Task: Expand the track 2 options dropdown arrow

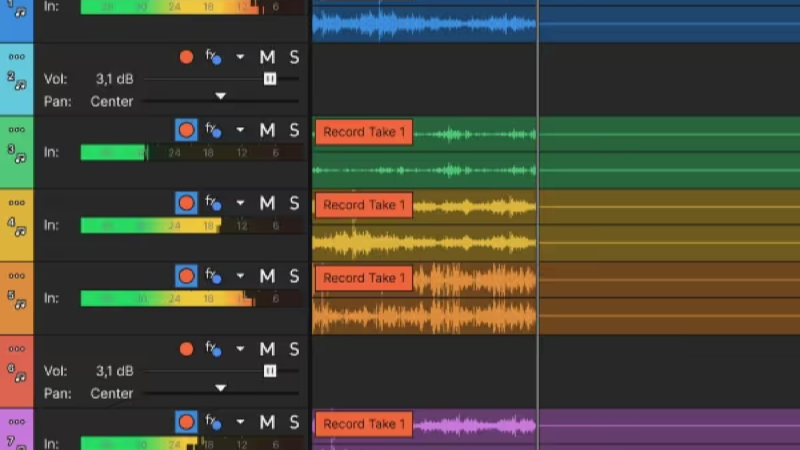Action: tap(240, 57)
